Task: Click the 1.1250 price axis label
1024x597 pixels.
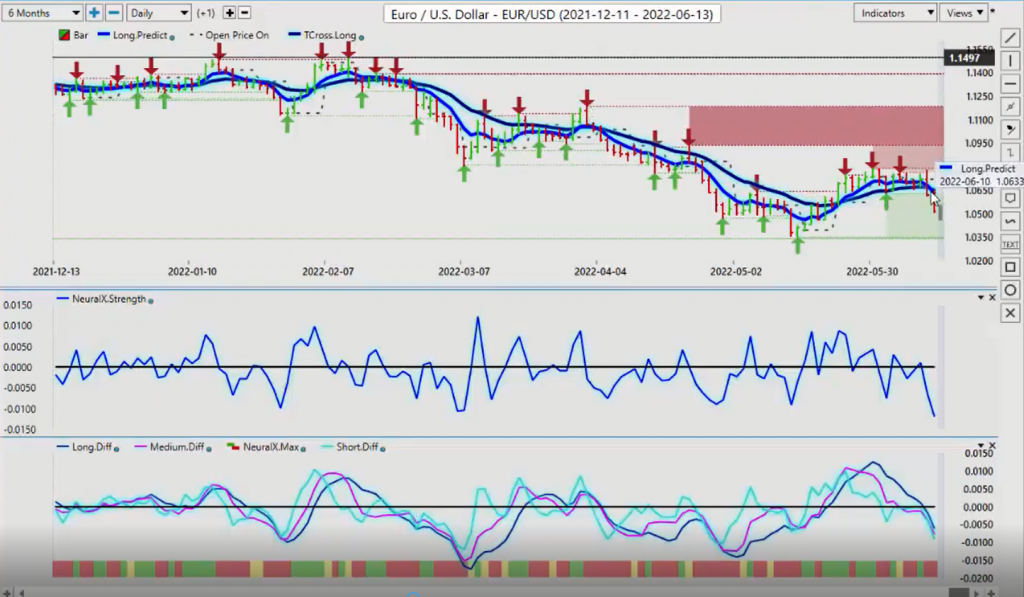Action: 978,97
